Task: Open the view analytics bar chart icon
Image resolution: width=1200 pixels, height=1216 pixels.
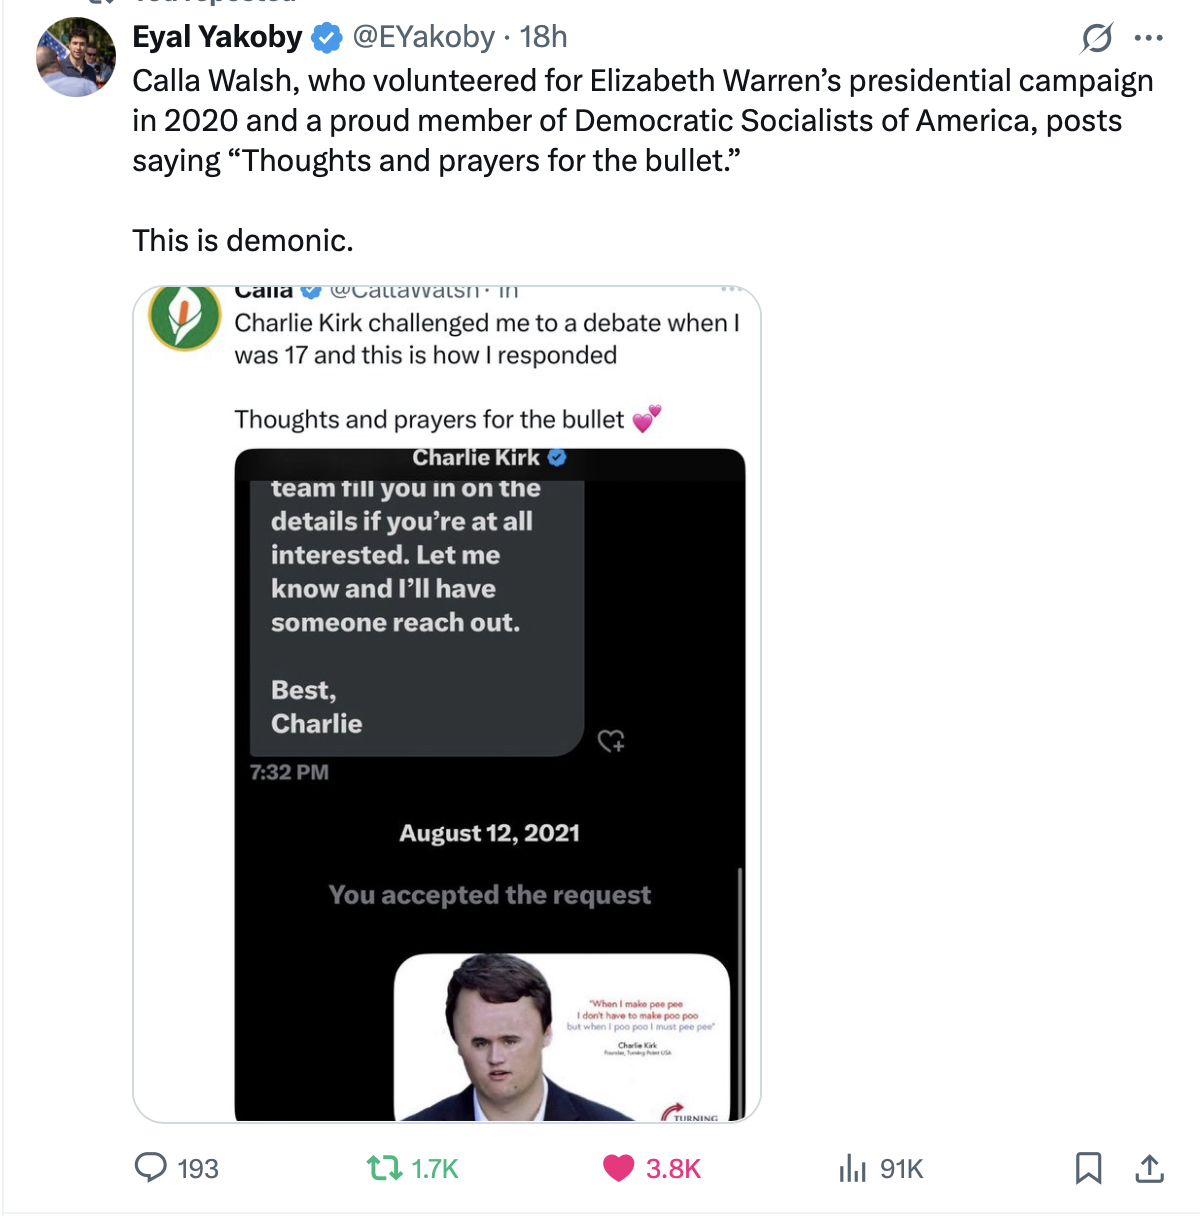Action: tap(852, 1167)
